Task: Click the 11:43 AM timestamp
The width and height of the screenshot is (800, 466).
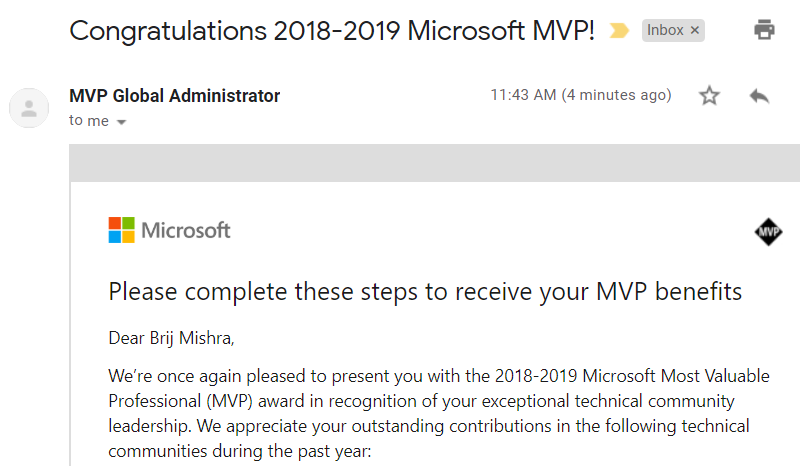Action: pos(522,96)
